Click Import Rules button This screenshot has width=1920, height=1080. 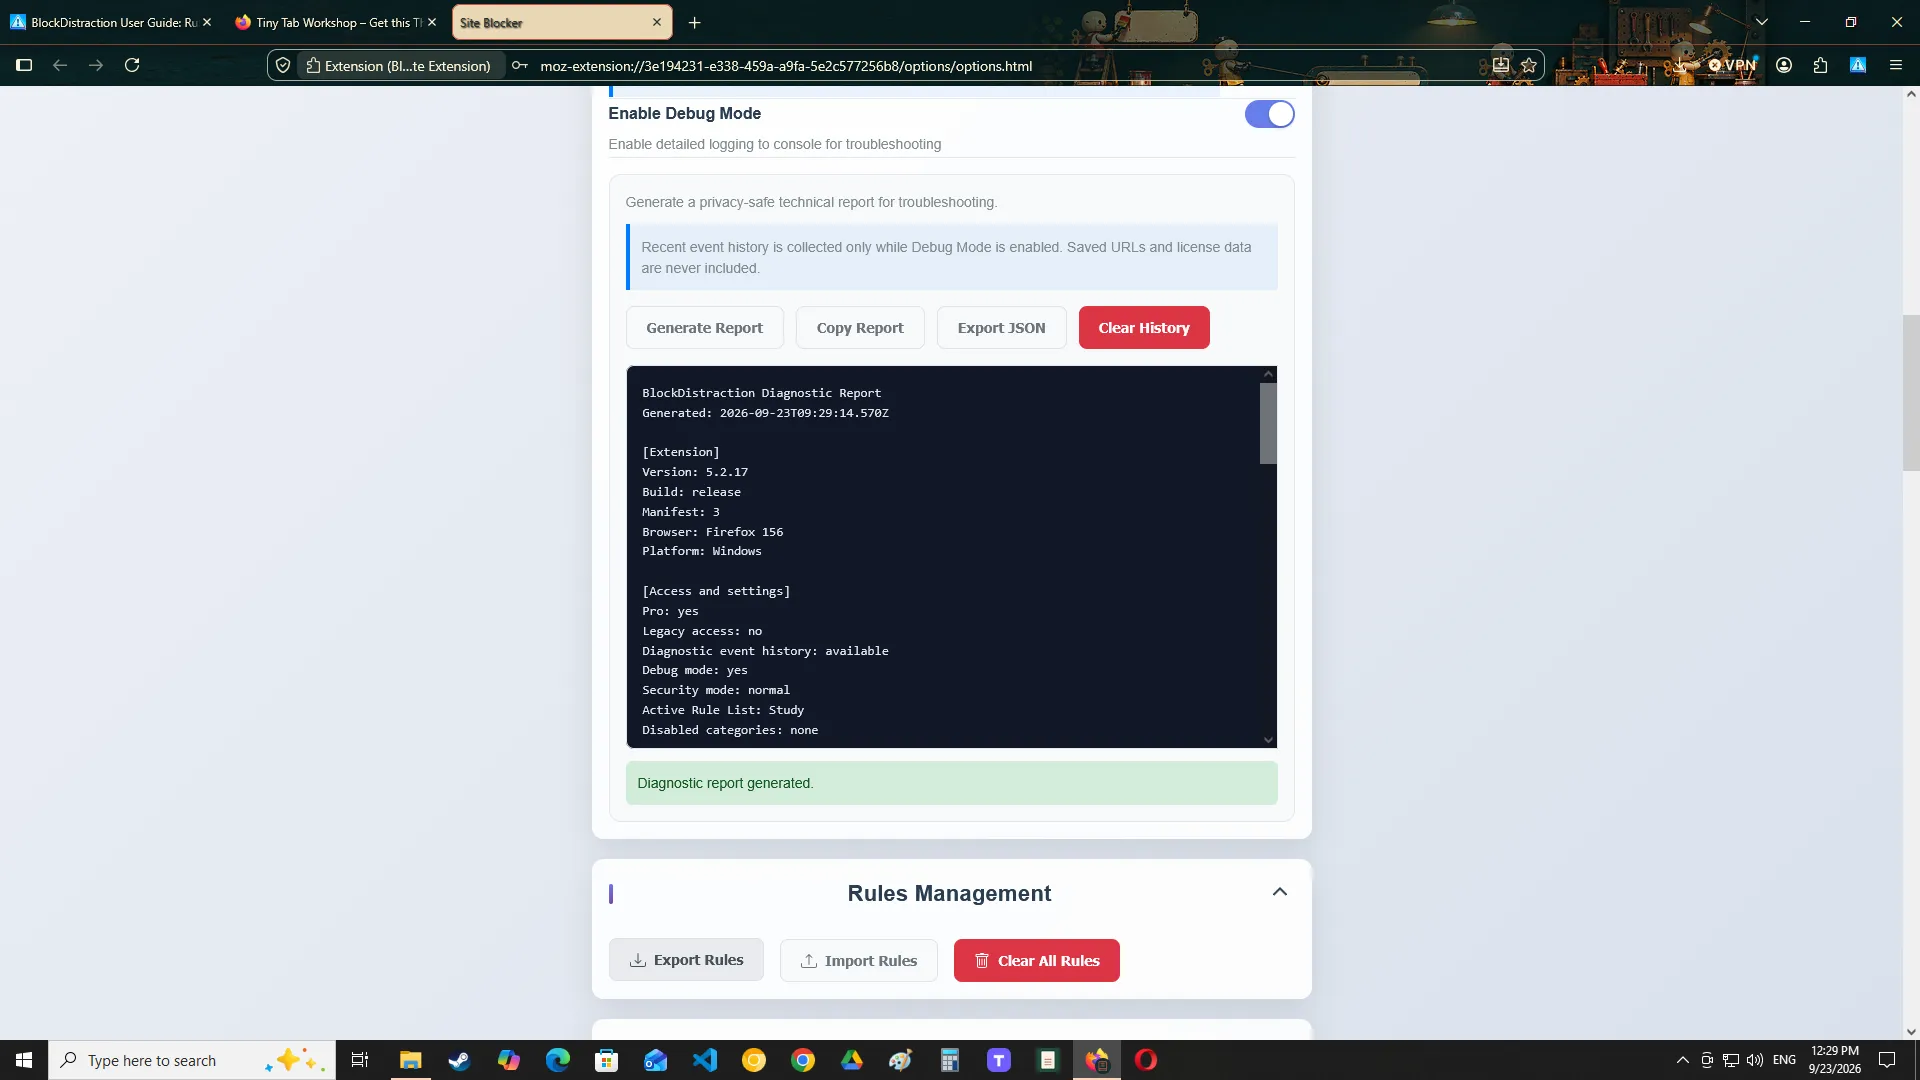click(859, 960)
